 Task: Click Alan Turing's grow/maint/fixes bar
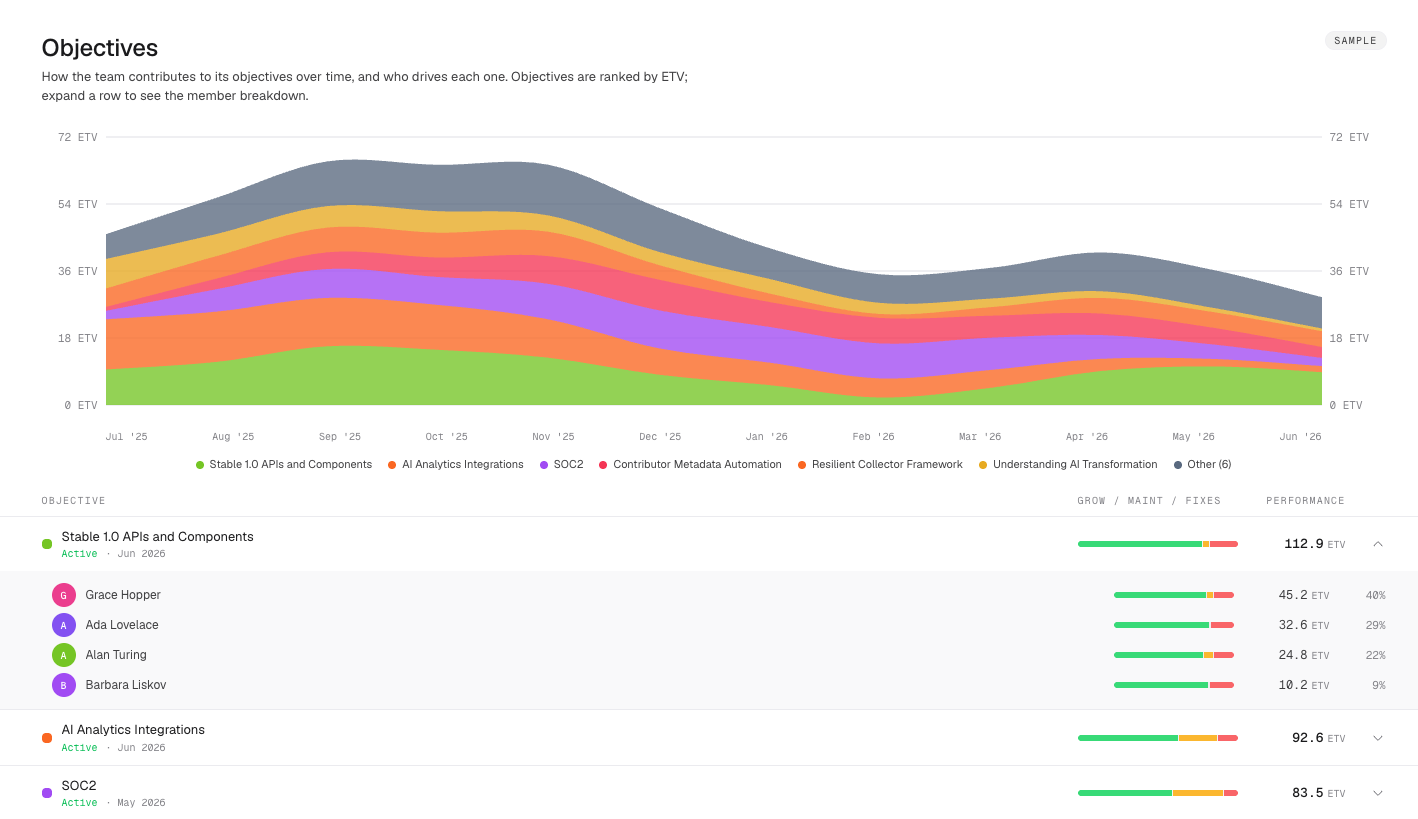(x=1174, y=655)
